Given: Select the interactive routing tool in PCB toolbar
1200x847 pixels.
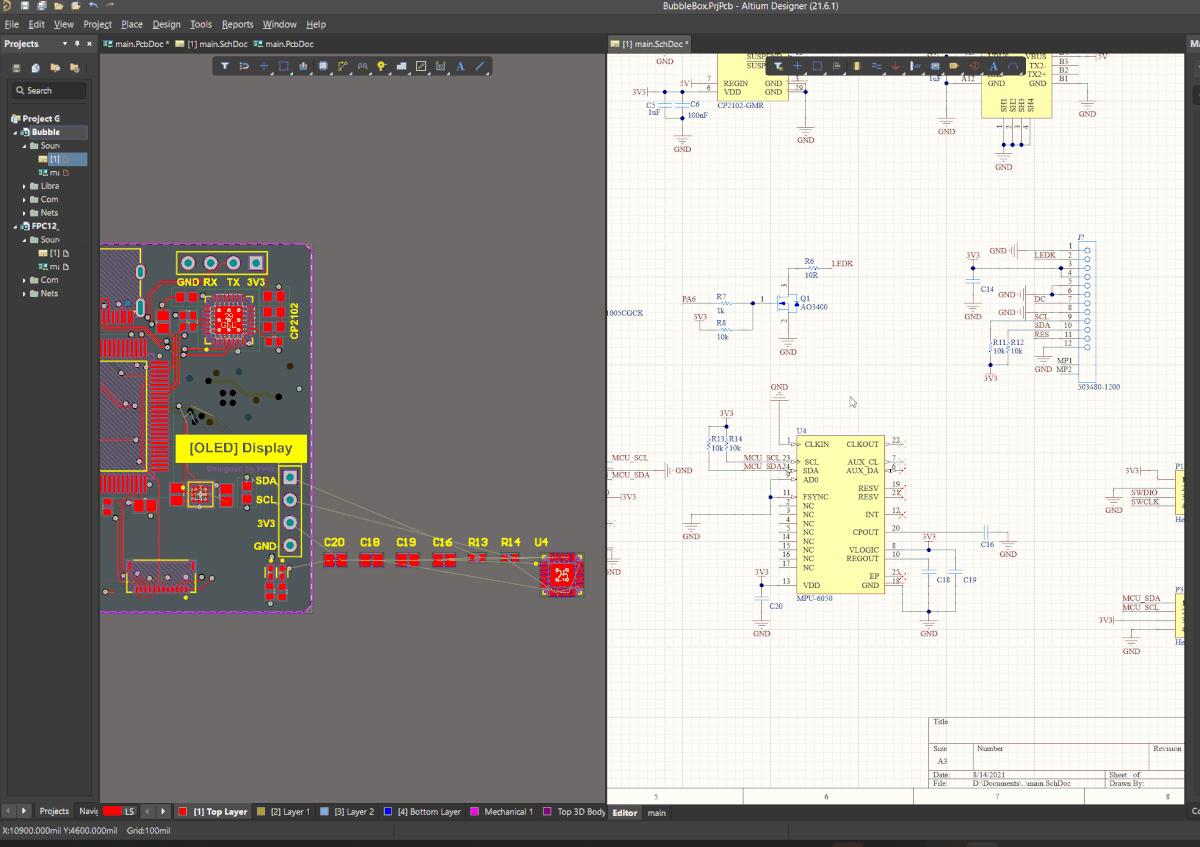Looking at the screenshot, I should point(343,66).
